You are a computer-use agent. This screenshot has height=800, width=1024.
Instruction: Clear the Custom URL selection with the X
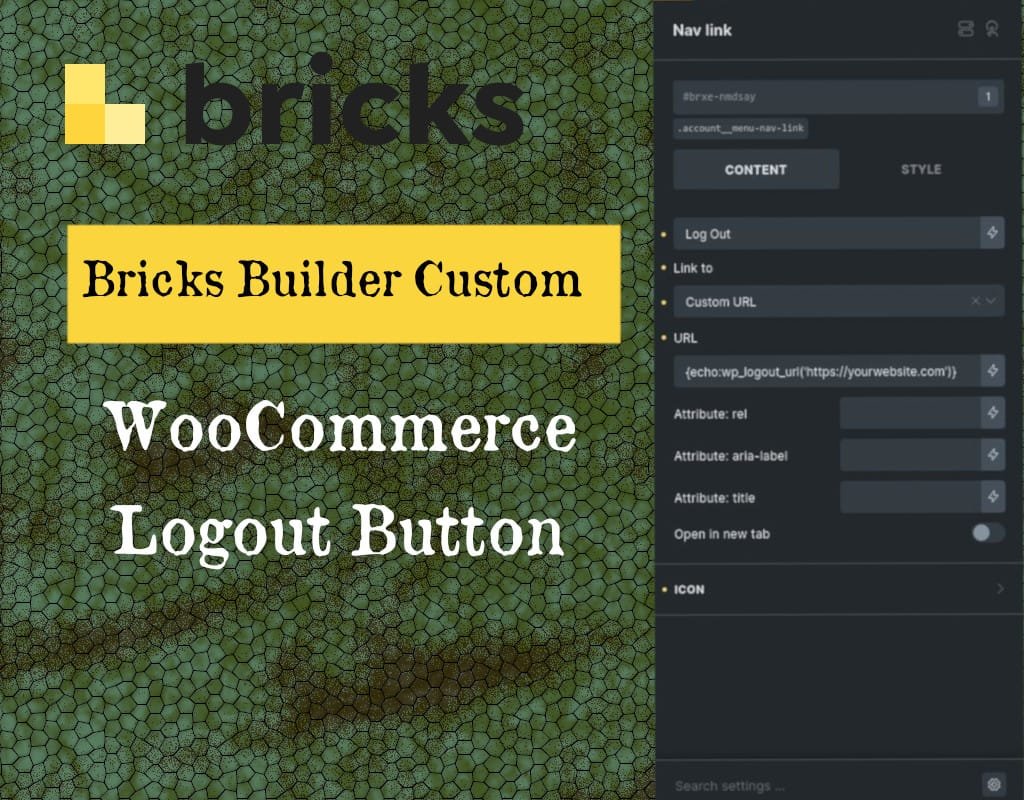[x=975, y=301]
